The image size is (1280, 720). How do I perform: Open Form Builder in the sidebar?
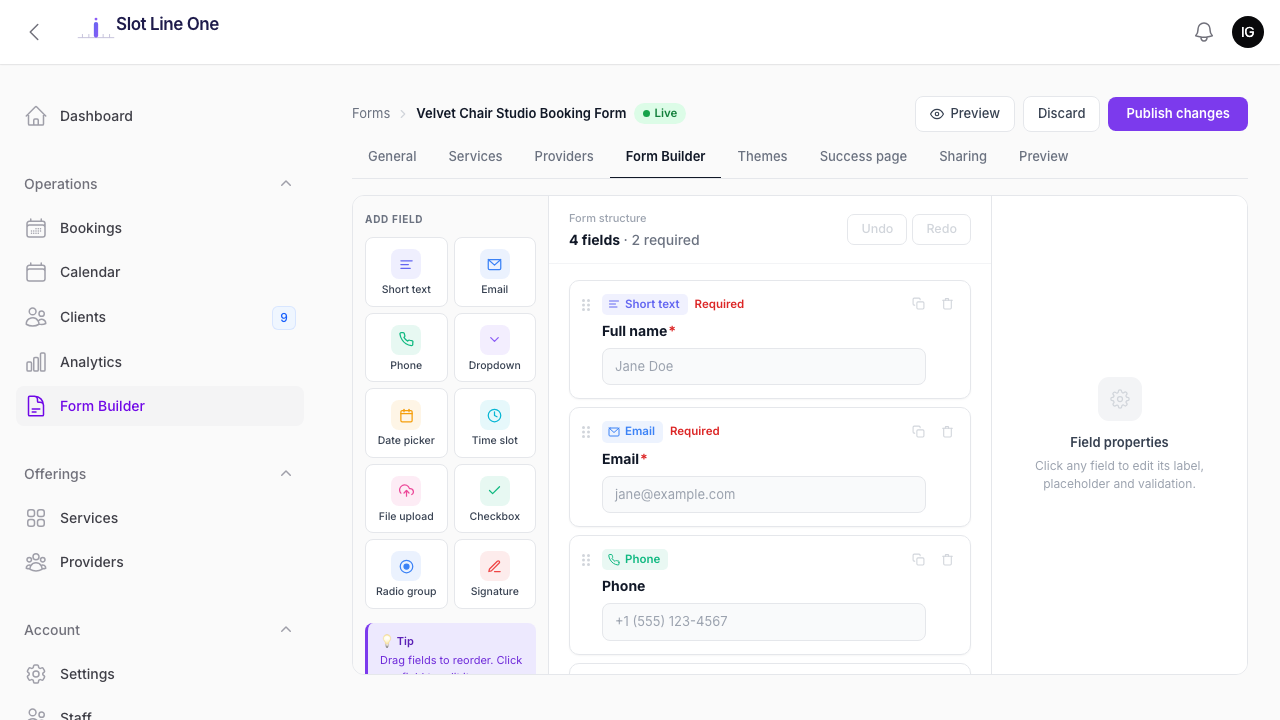tap(160, 406)
